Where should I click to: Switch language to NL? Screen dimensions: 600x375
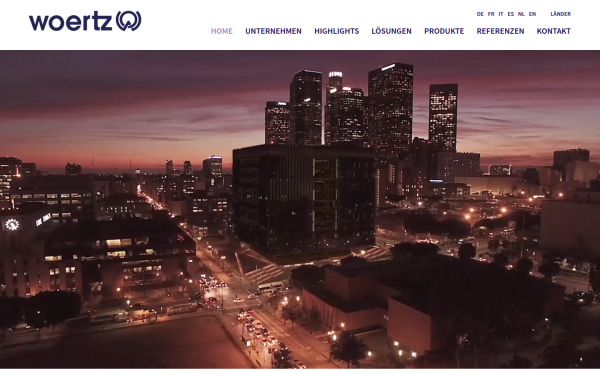click(521, 14)
